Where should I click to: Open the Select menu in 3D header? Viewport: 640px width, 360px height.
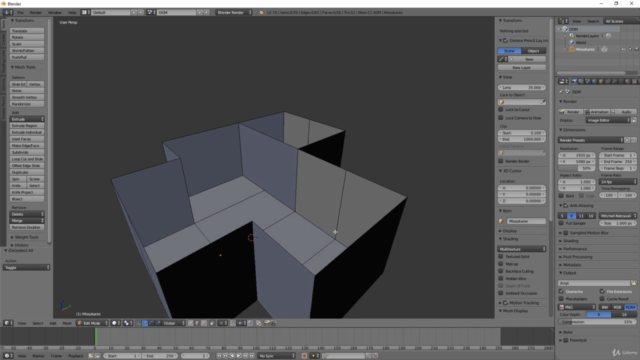pyautogui.click(x=38, y=323)
